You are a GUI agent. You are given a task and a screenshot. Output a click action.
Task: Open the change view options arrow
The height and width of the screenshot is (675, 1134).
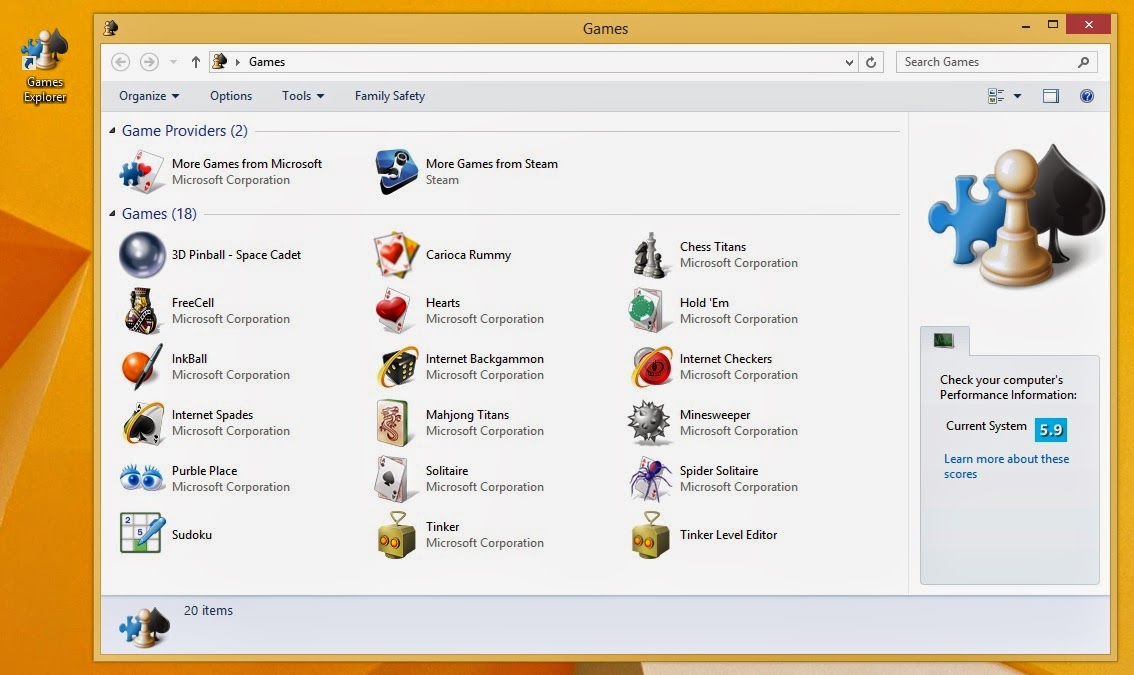tap(1018, 96)
